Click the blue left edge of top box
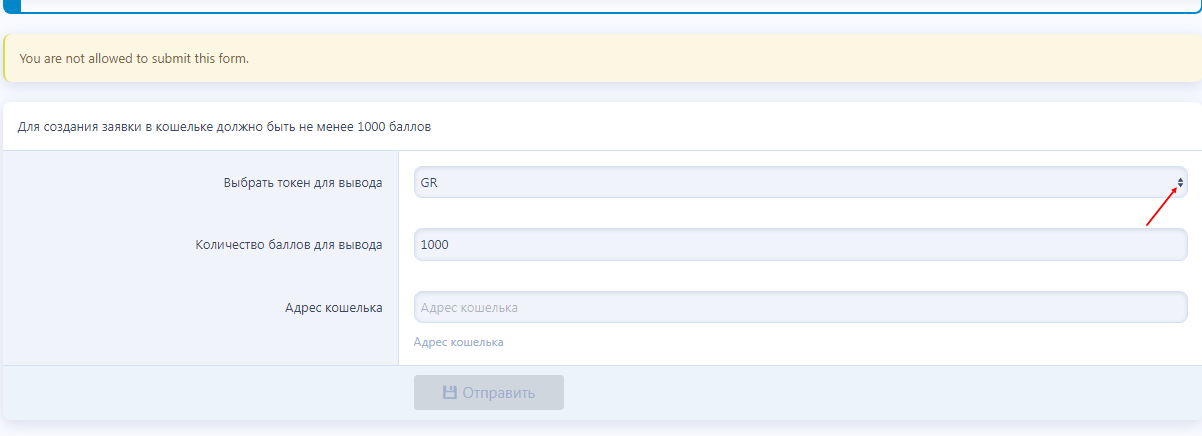The image size is (1202, 436). click(13, 6)
